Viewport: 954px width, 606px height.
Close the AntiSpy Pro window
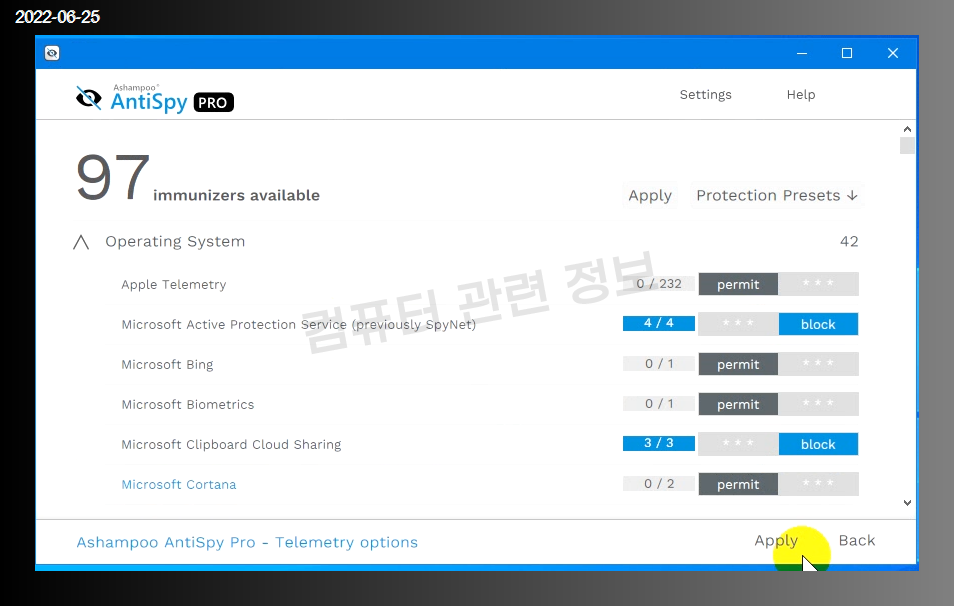(x=893, y=54)
